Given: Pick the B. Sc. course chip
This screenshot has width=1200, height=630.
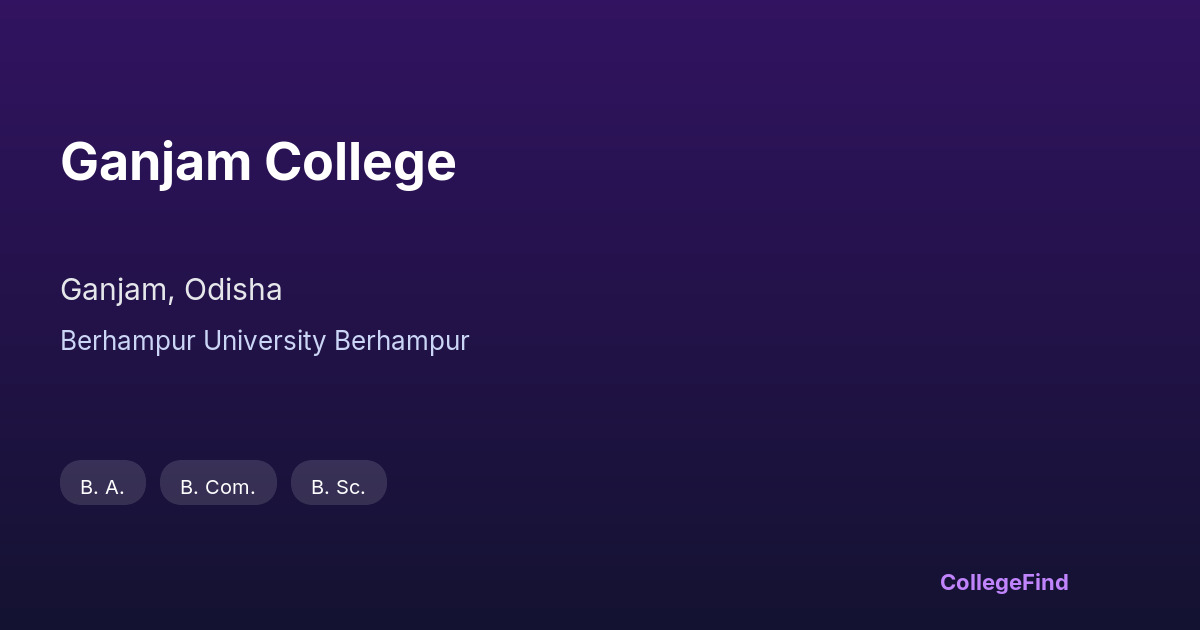Looking at the screenshot, I should [x=338, y=484].
